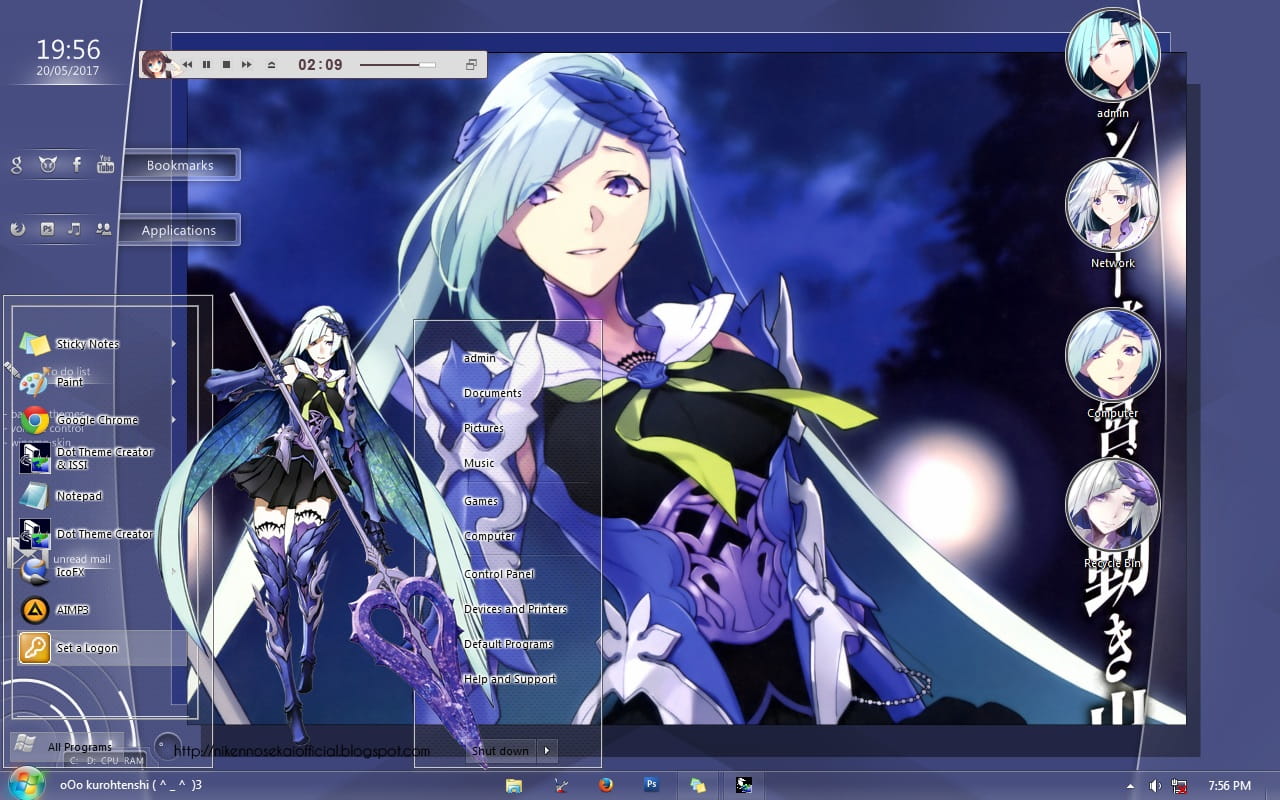
Task: Click the Bookmarks dock label
Action: (178, 165)
